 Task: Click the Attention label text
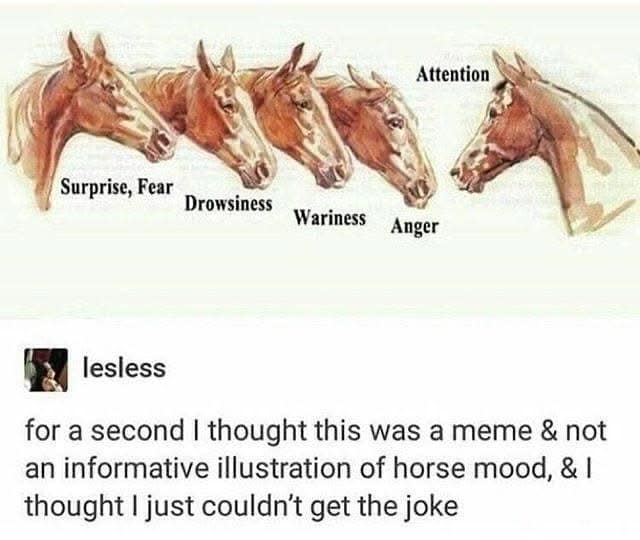[x=453, y=75]
